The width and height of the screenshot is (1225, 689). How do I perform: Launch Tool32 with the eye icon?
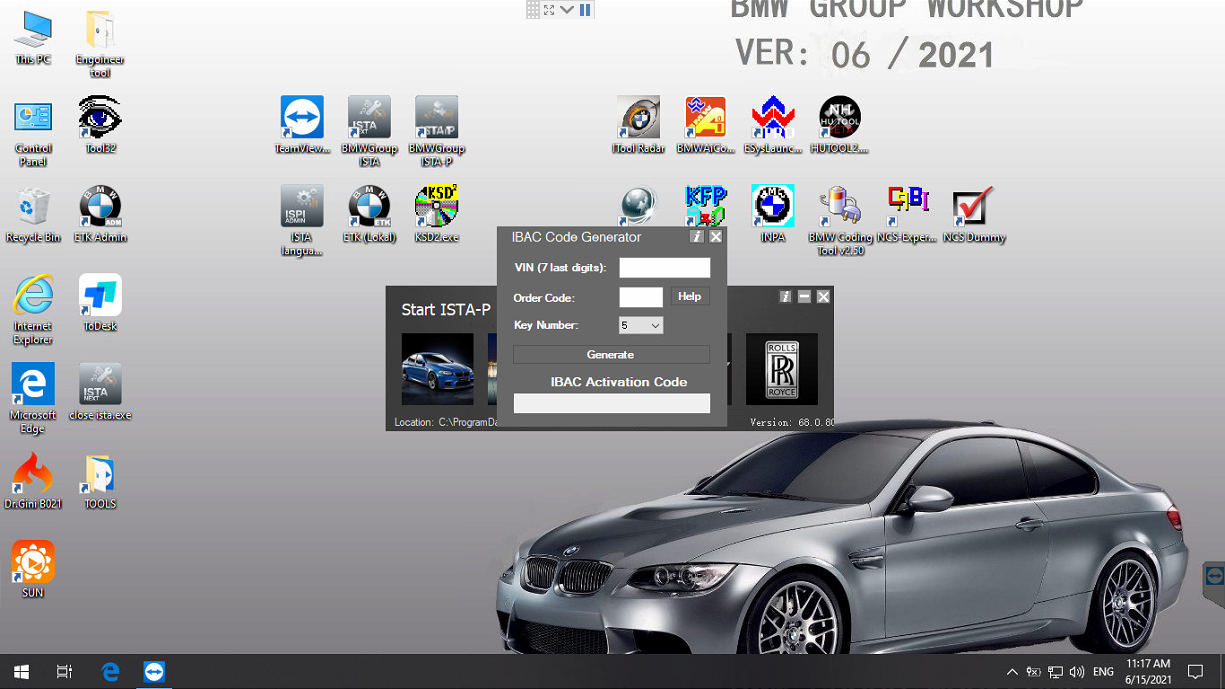pyautogui.click(x=100, y=126)
